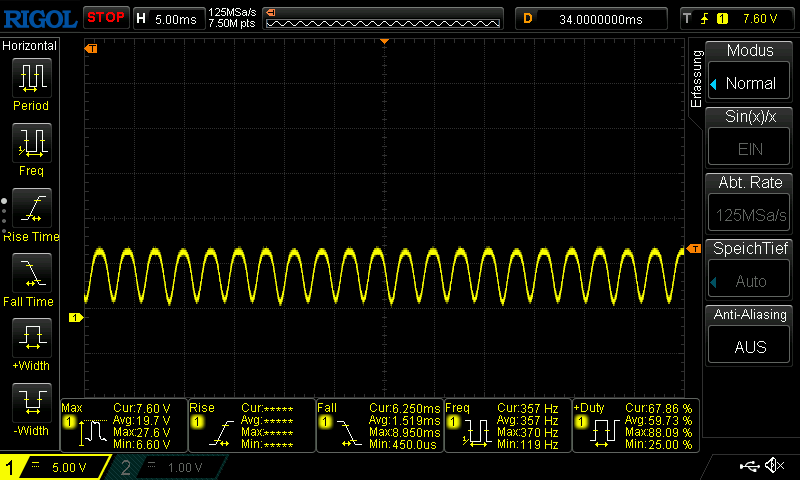Choose the Rise Time measurement icon

click(x=30, y=208)
